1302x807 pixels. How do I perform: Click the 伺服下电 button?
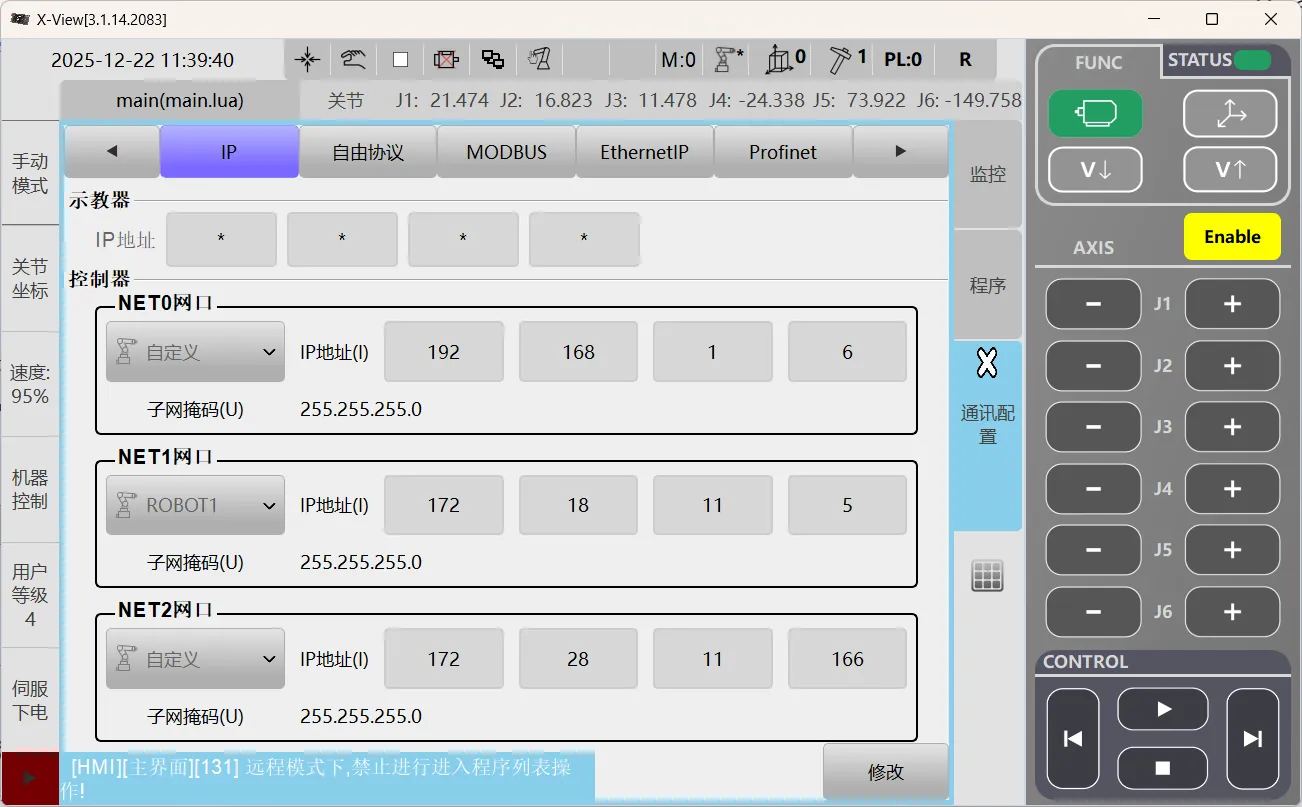tap(30, 700)
